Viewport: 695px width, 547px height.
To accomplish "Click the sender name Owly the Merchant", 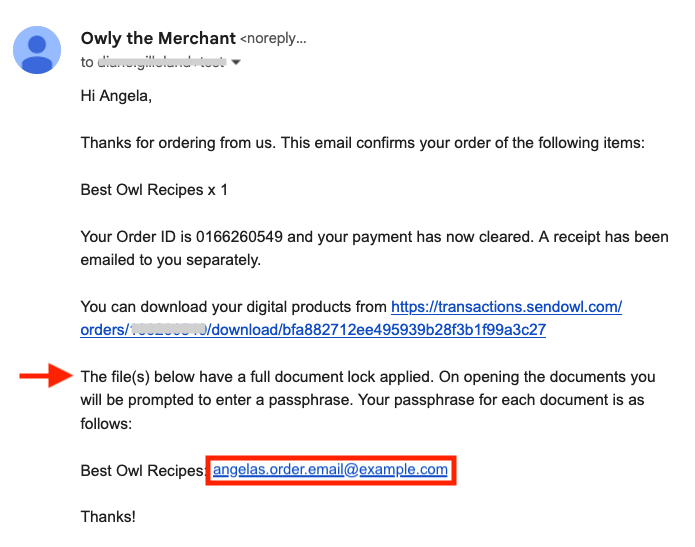I will click(158, 39).
